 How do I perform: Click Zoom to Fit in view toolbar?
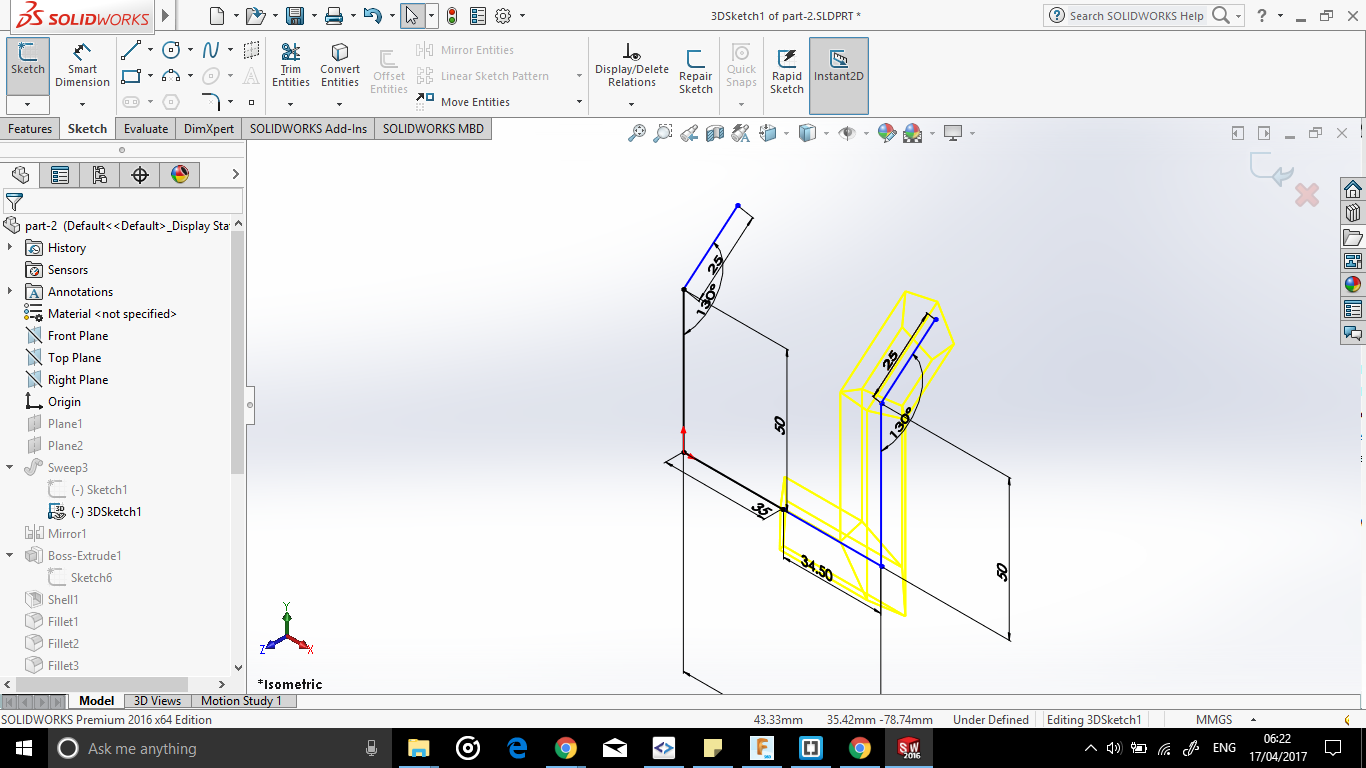pos(637,133)
